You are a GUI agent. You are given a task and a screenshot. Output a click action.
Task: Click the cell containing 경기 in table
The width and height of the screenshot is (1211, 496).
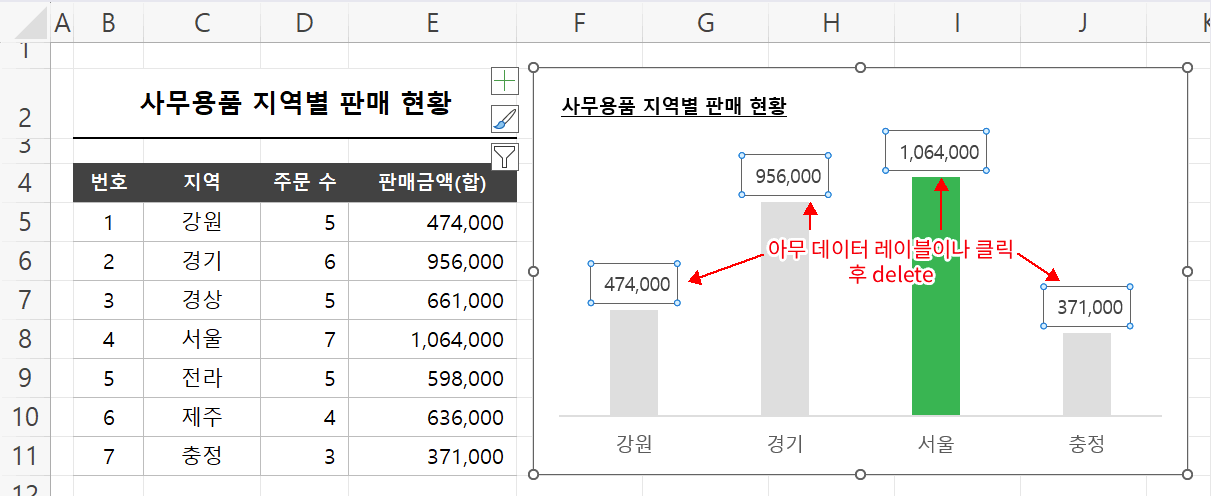click(x=202, y=261)
